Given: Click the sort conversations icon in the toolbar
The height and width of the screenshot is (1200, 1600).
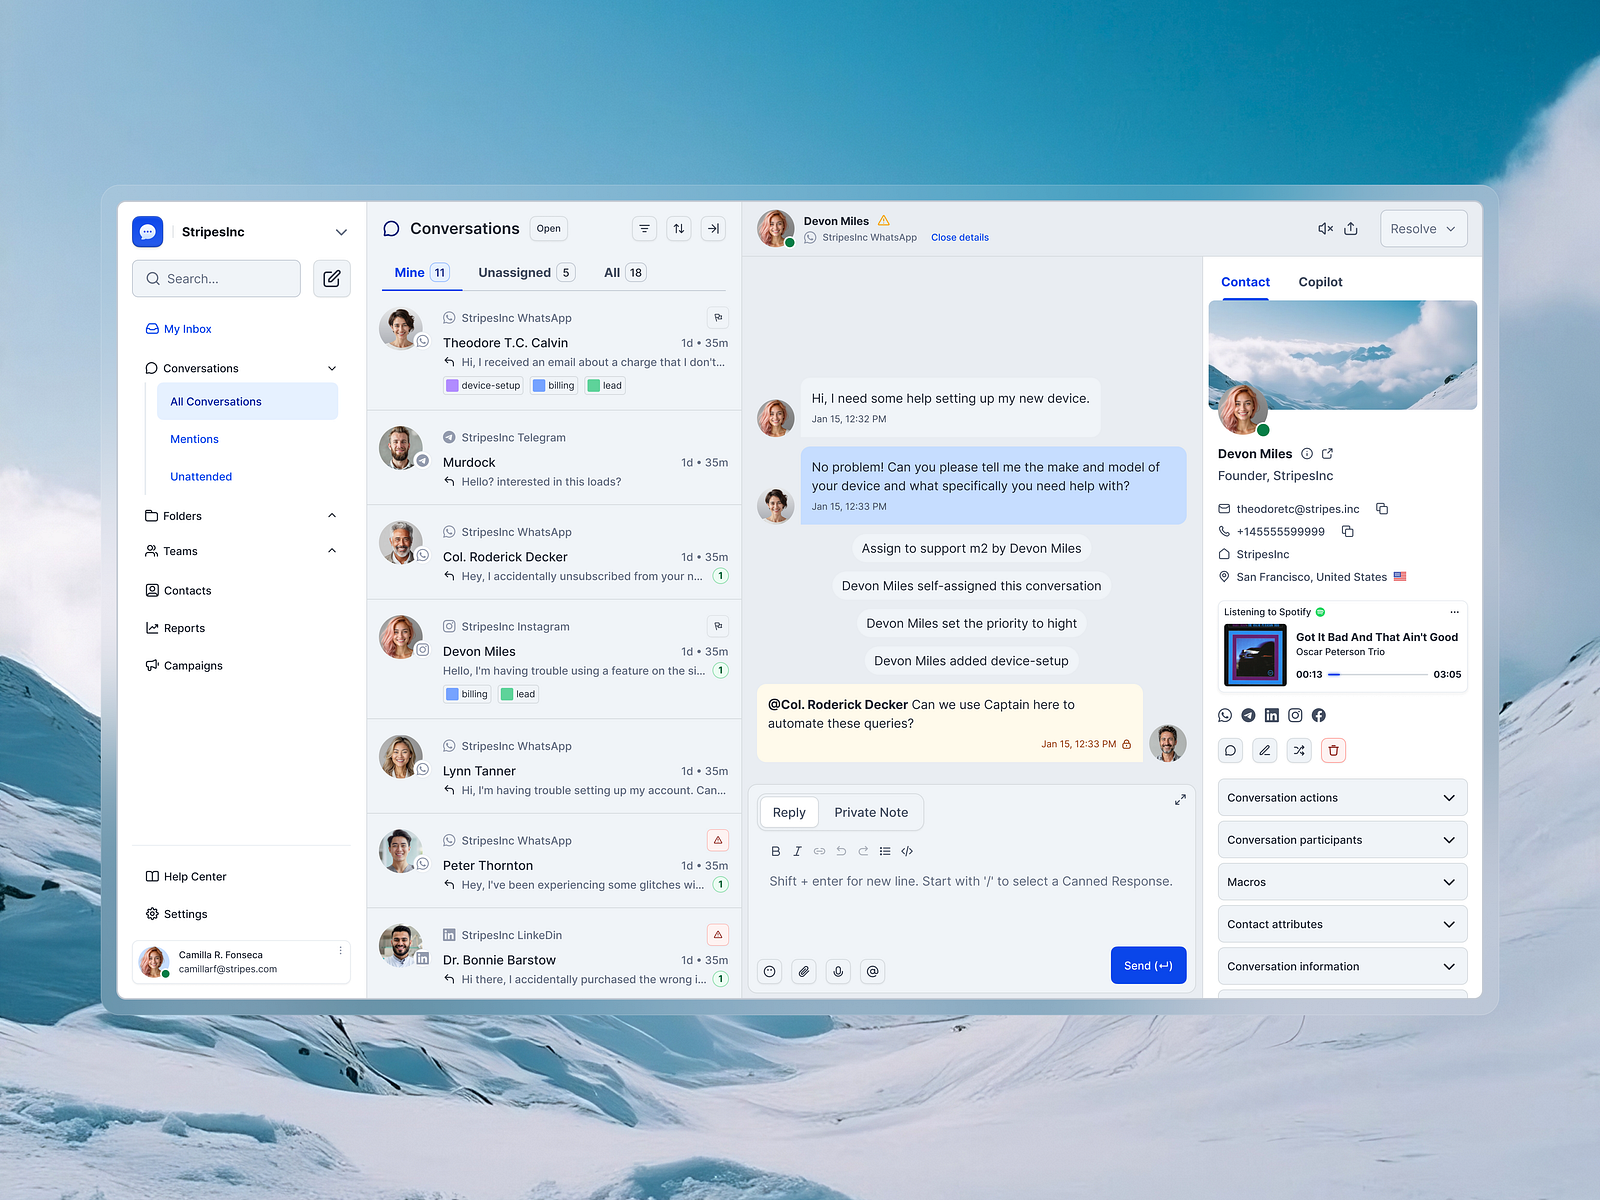Looking at the screenshot, I should click(x=678, y=228).
